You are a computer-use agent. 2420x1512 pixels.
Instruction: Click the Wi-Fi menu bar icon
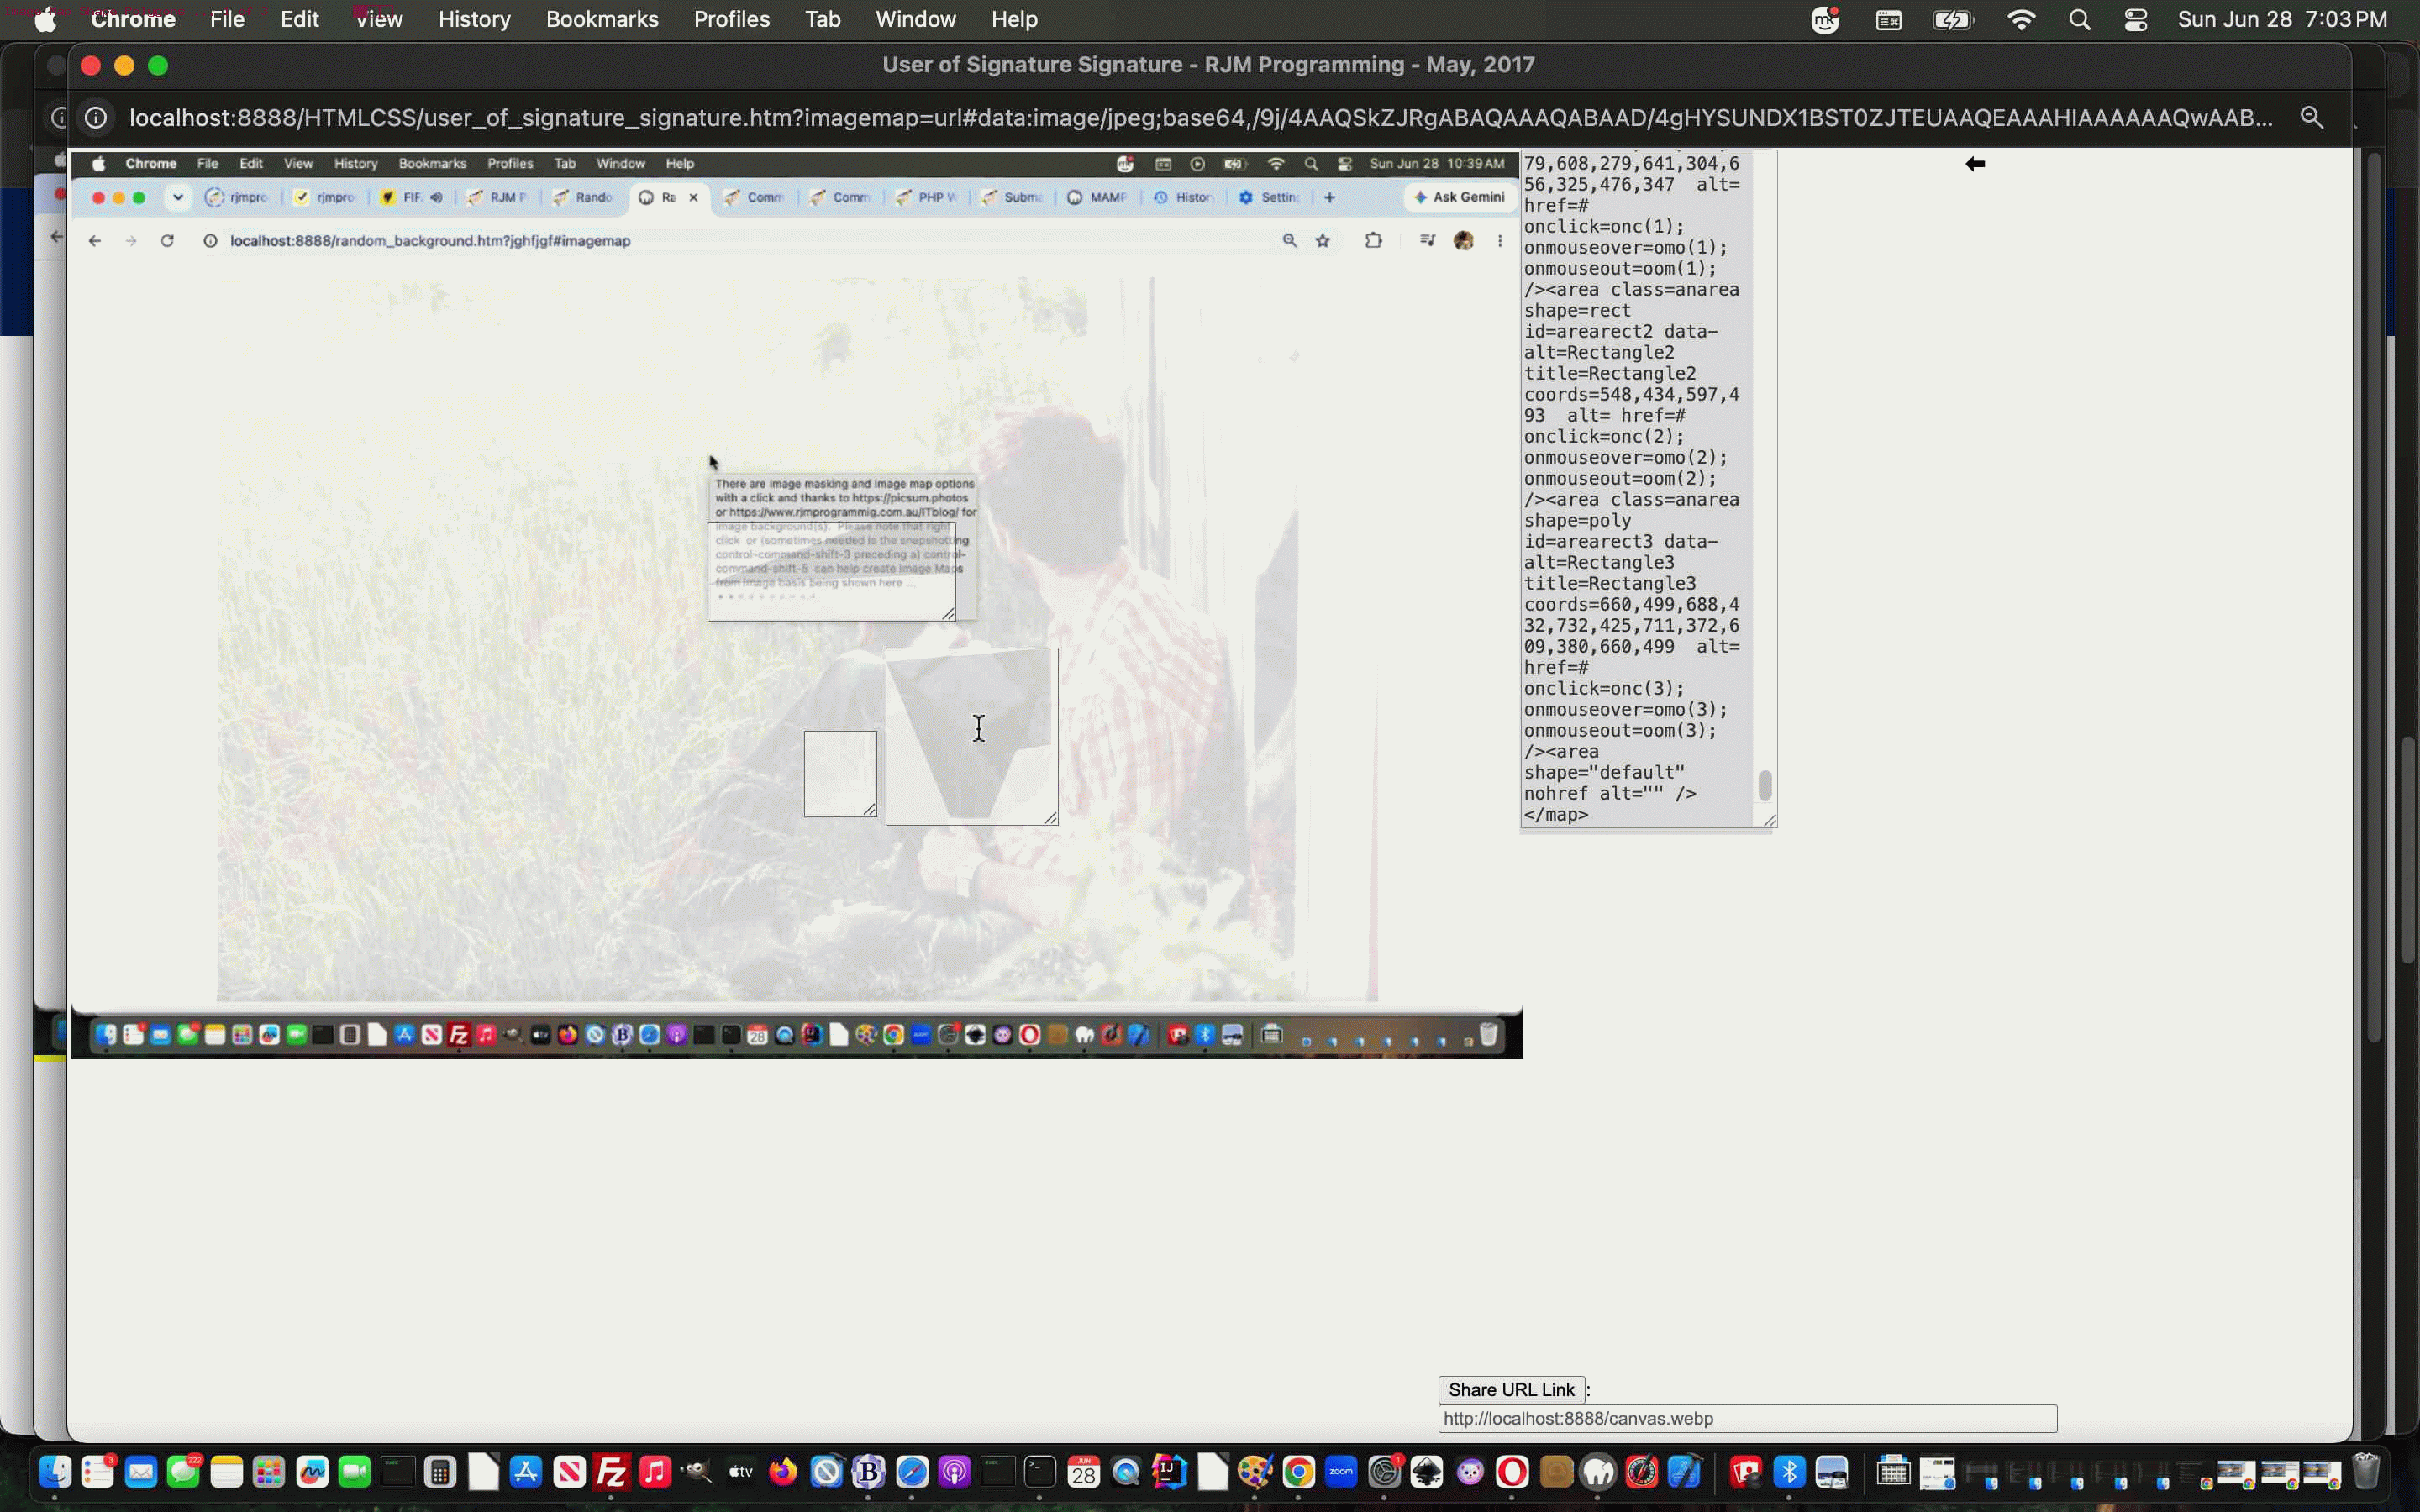click(2021, 20)
